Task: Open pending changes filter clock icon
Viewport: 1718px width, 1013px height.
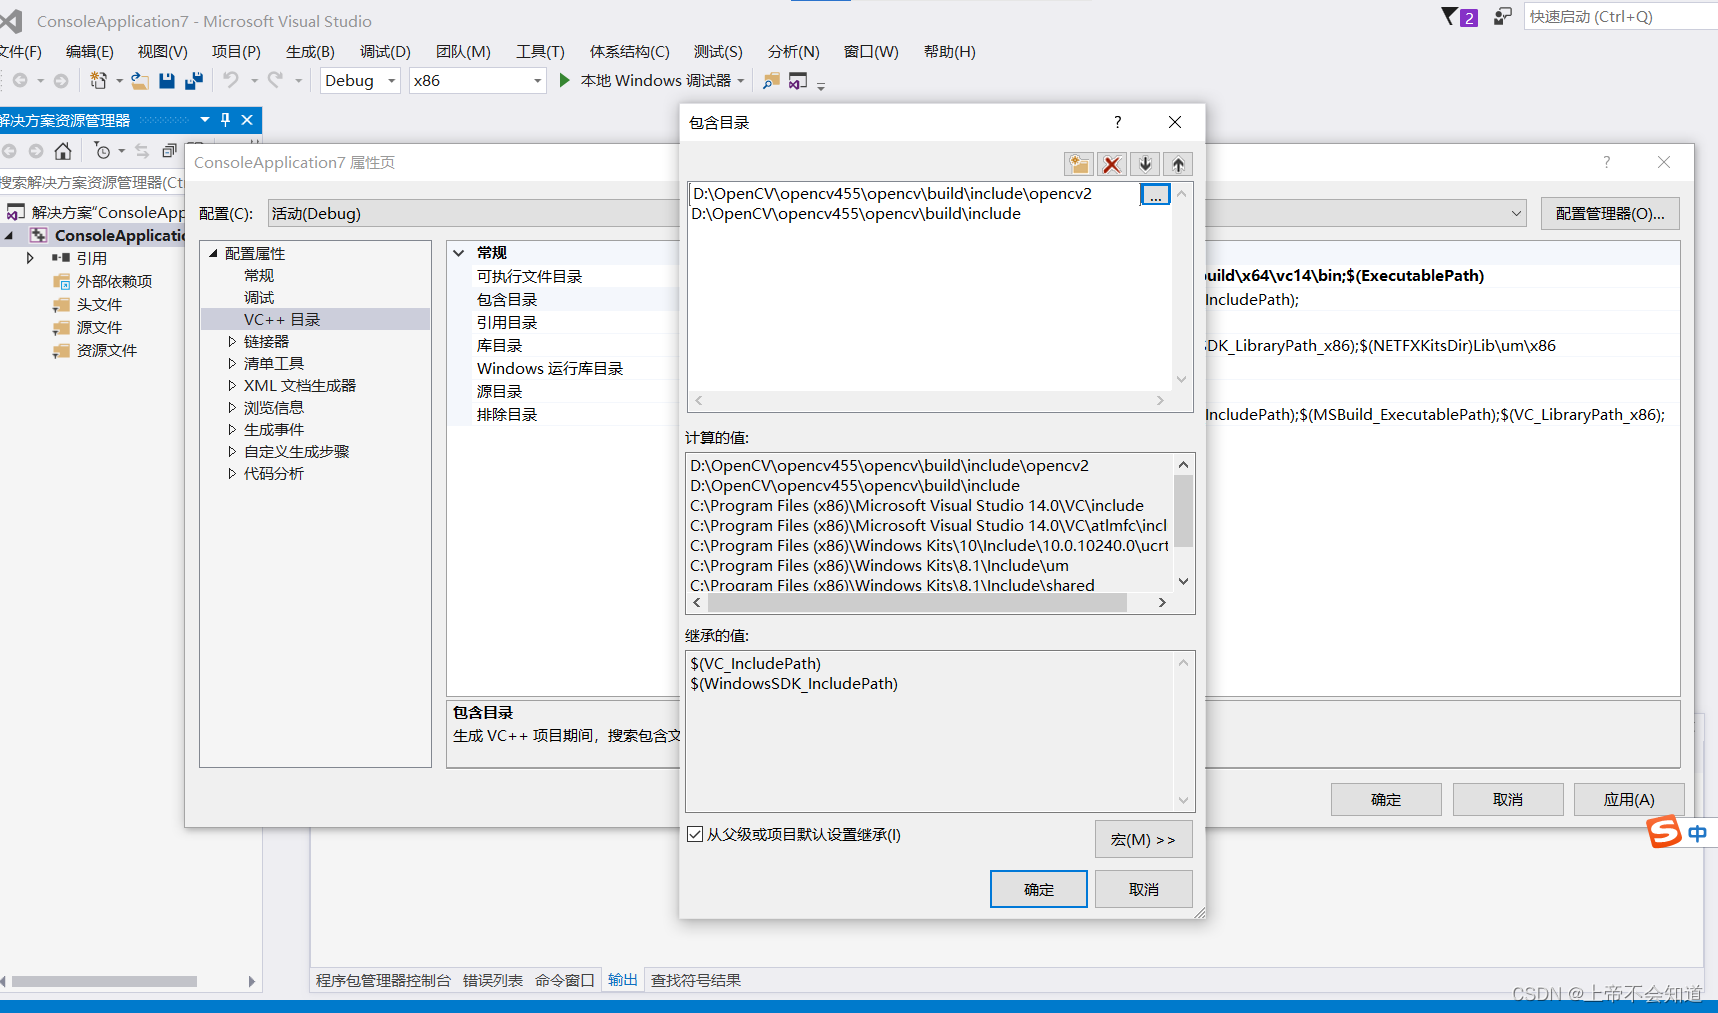Action: tap(102, 151)
